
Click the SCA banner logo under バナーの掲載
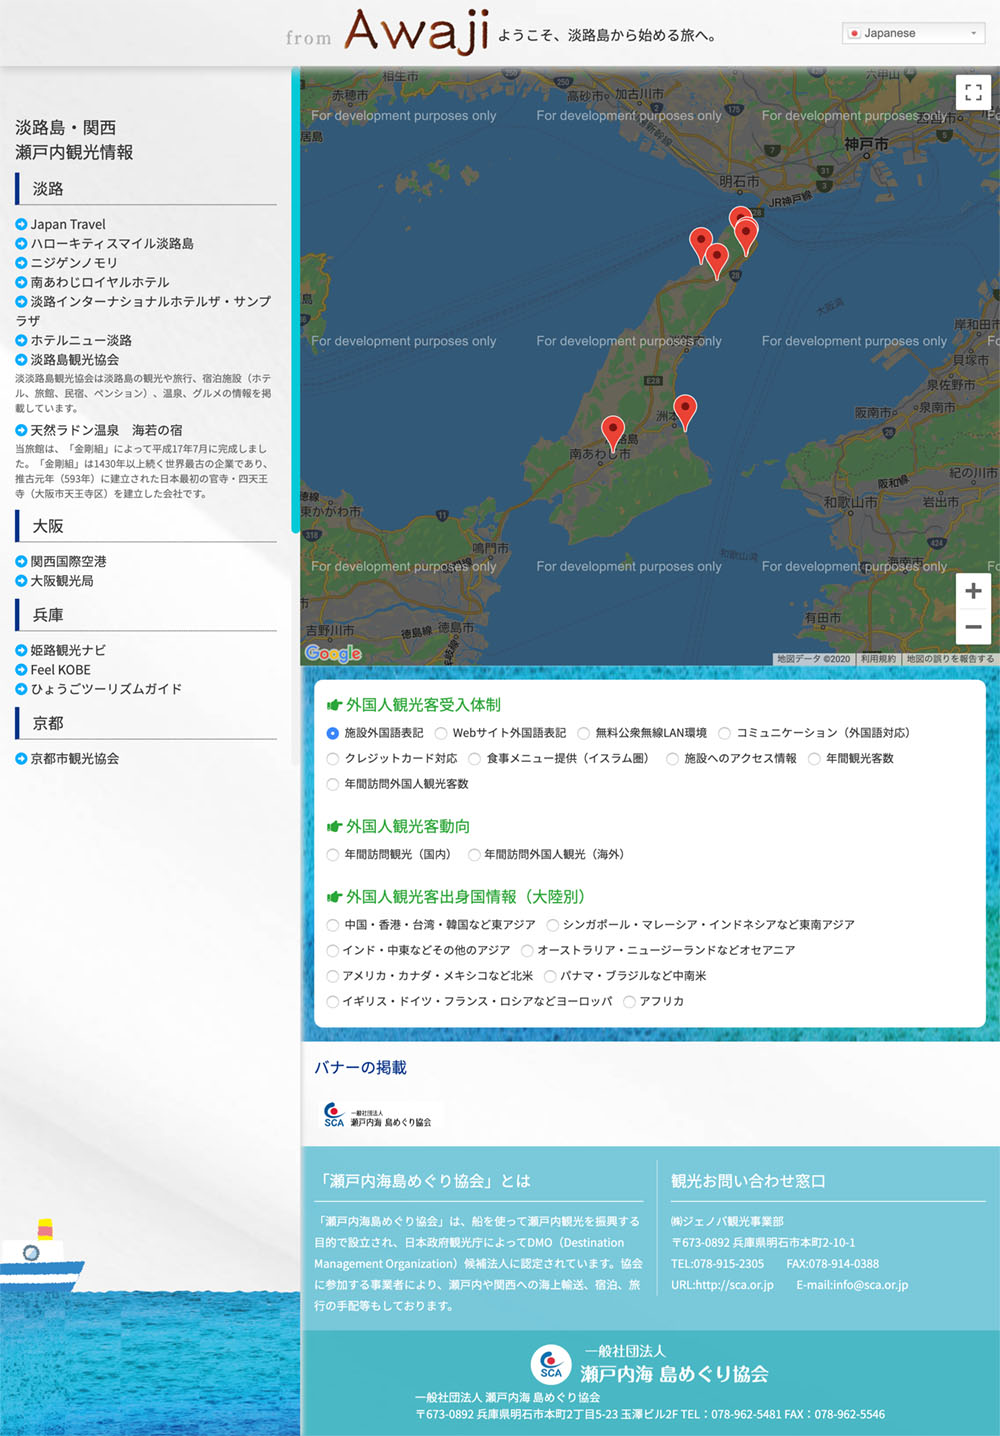pos(378,1115)
